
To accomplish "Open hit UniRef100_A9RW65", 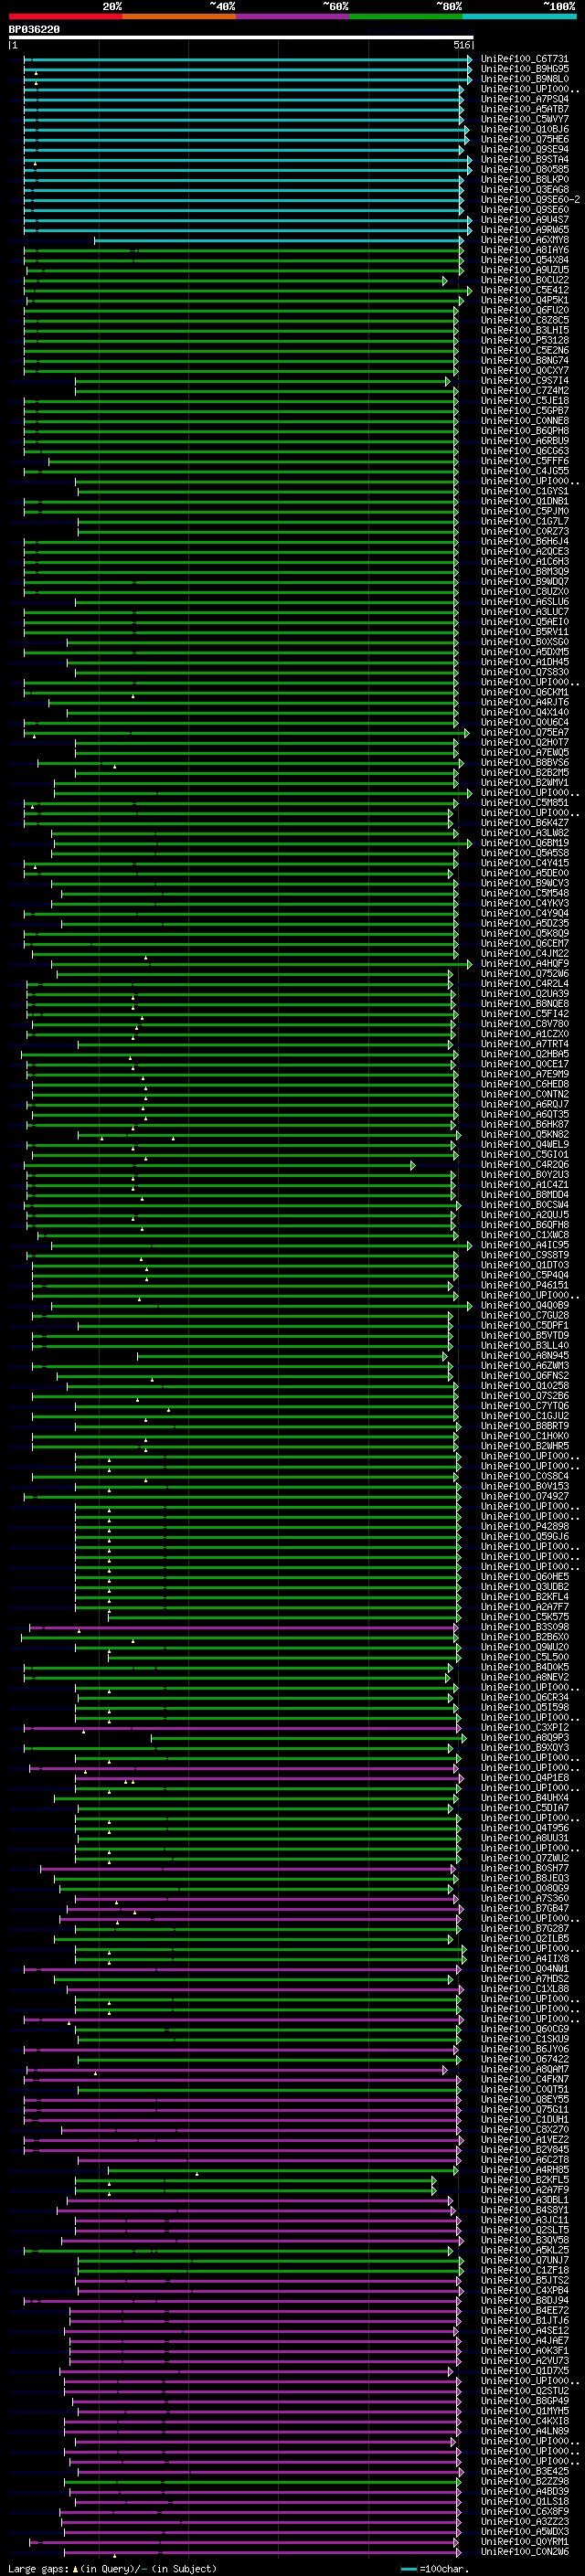I will pos(524,230).
